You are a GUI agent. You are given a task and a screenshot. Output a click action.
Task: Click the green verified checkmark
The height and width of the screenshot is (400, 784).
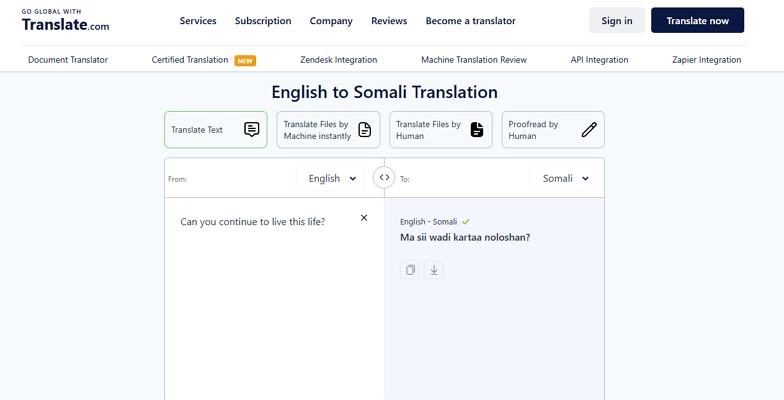pyautogui.click(x=466, y=222)
